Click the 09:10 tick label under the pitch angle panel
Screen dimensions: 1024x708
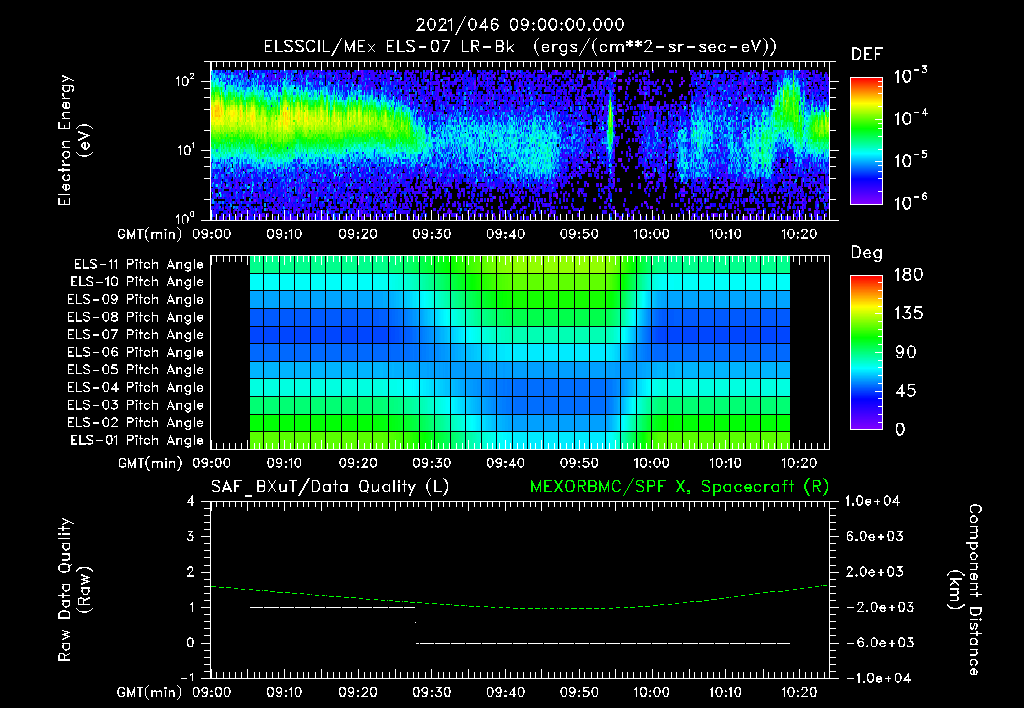pyautogui.click(x=284, y=463)
